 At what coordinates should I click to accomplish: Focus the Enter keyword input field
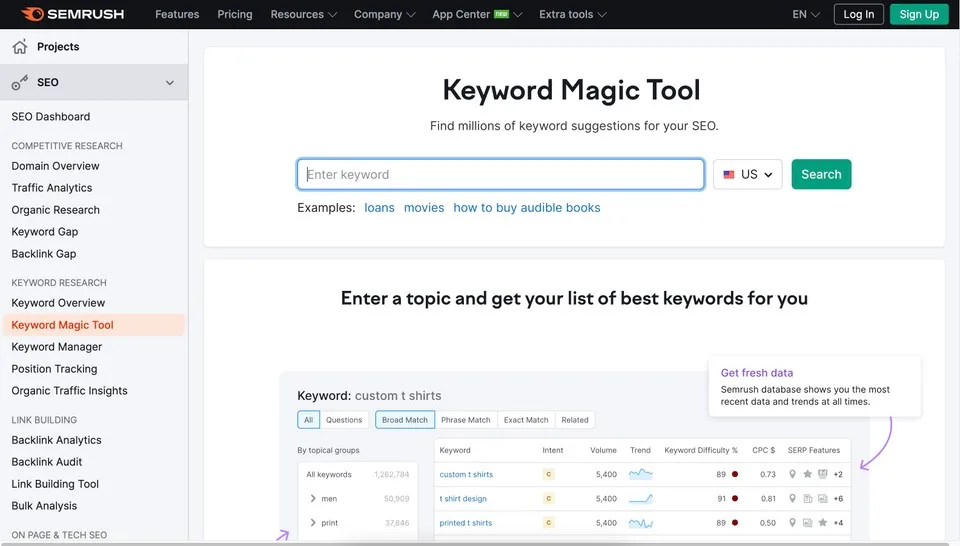pos(501,174)
